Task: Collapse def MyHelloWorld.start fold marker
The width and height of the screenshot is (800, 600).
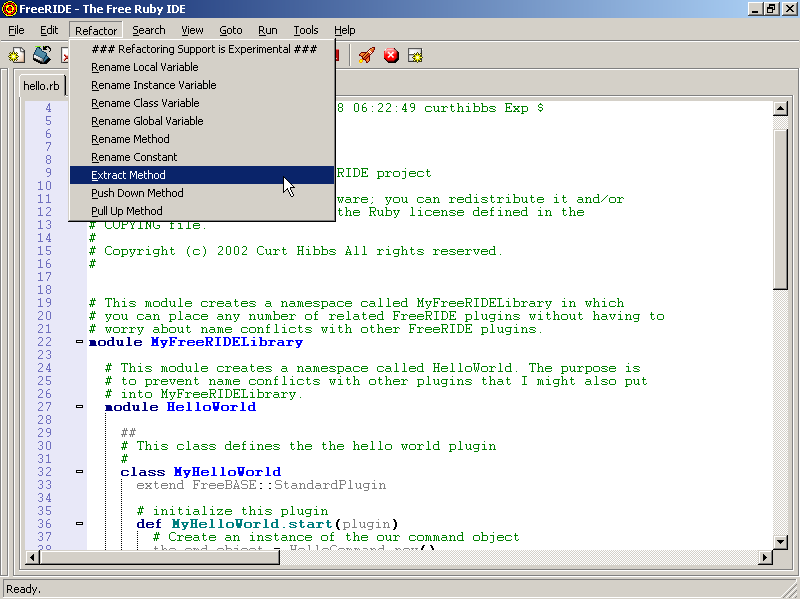Action: pyautogui.click(x=79, y=523)
